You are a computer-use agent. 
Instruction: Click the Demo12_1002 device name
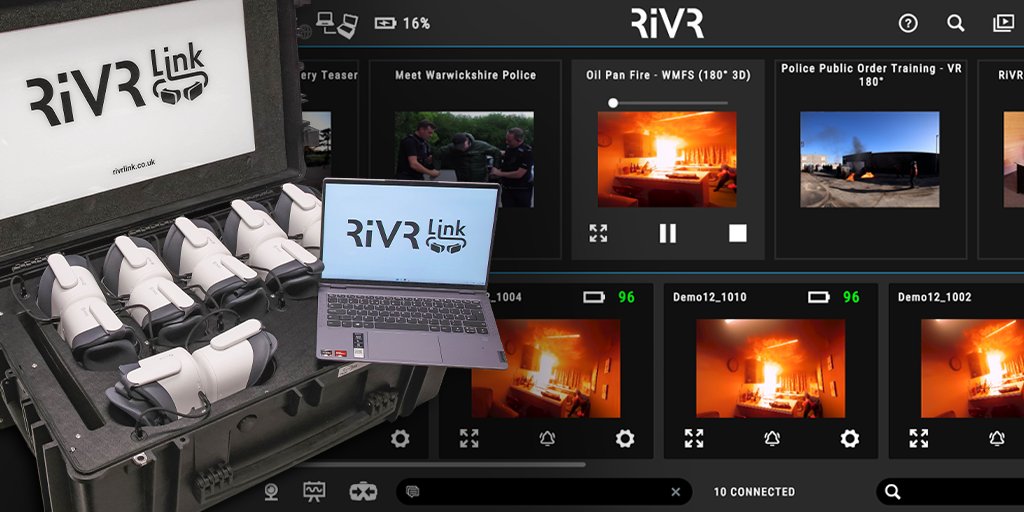(934, 297)
